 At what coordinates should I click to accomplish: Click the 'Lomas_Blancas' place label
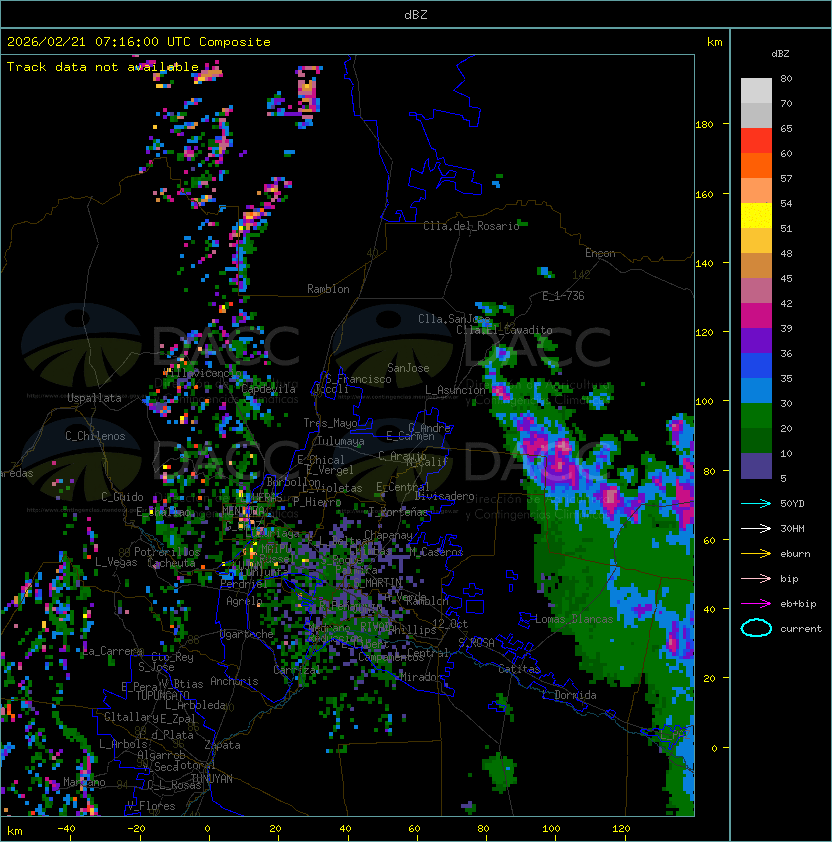tap(574, 619)
